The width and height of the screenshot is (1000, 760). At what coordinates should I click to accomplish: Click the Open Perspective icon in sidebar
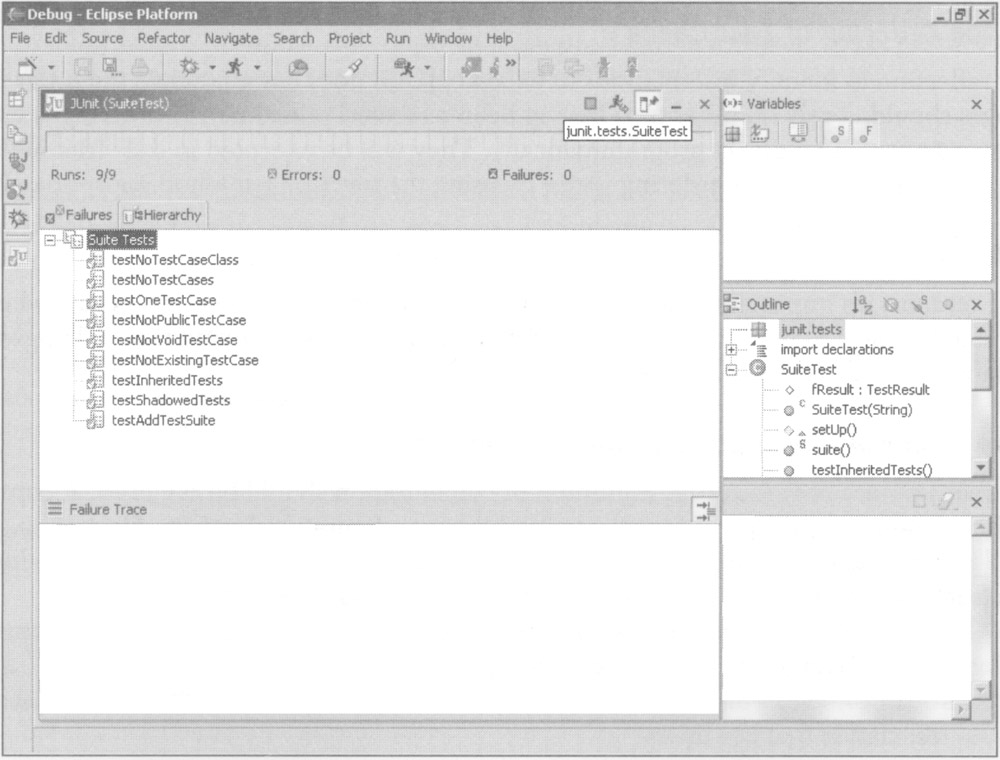17,98
